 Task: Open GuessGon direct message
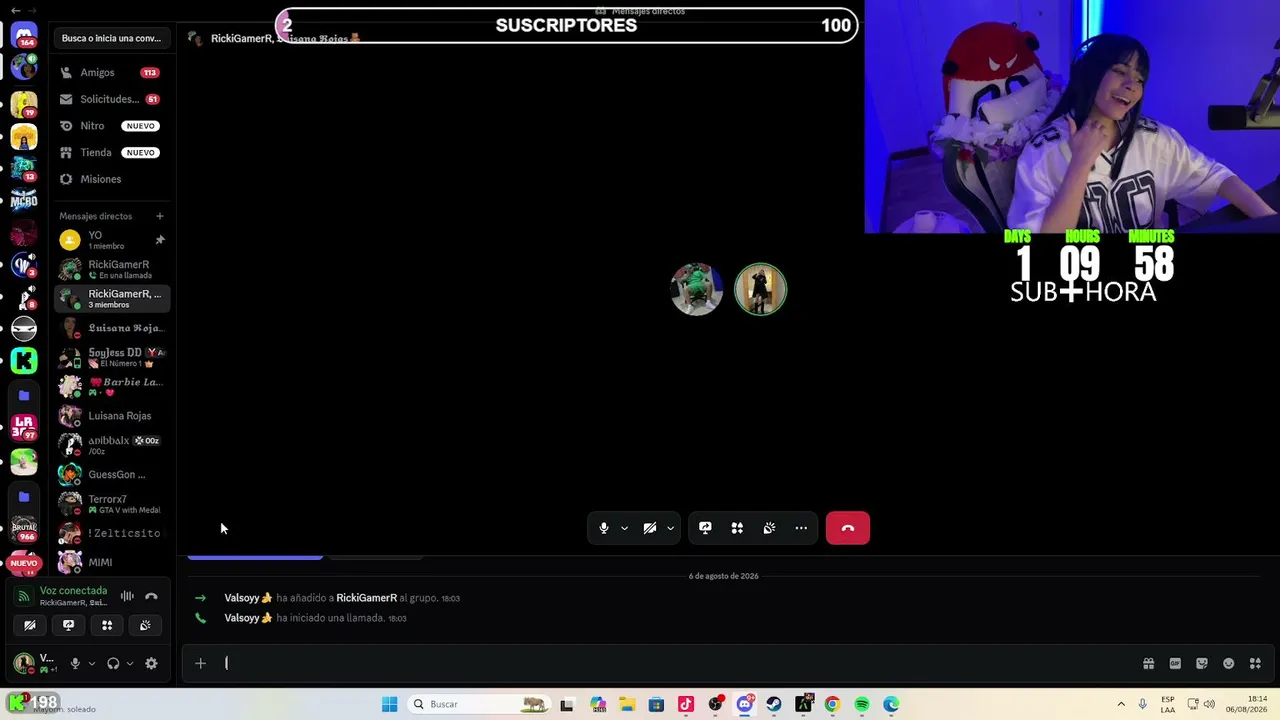click(x=111, y=474)
